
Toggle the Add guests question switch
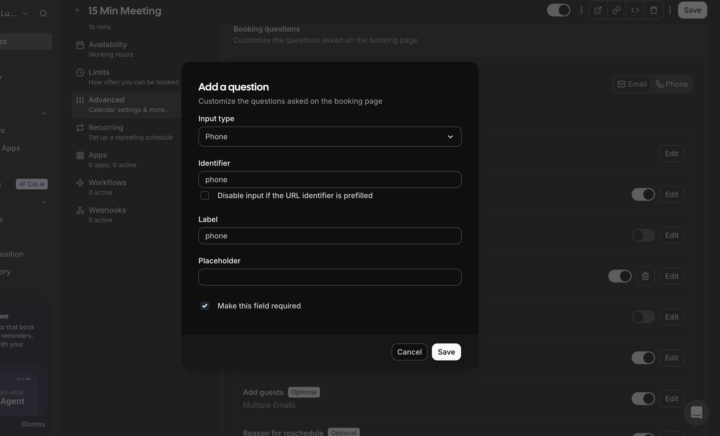click(643, 398)
